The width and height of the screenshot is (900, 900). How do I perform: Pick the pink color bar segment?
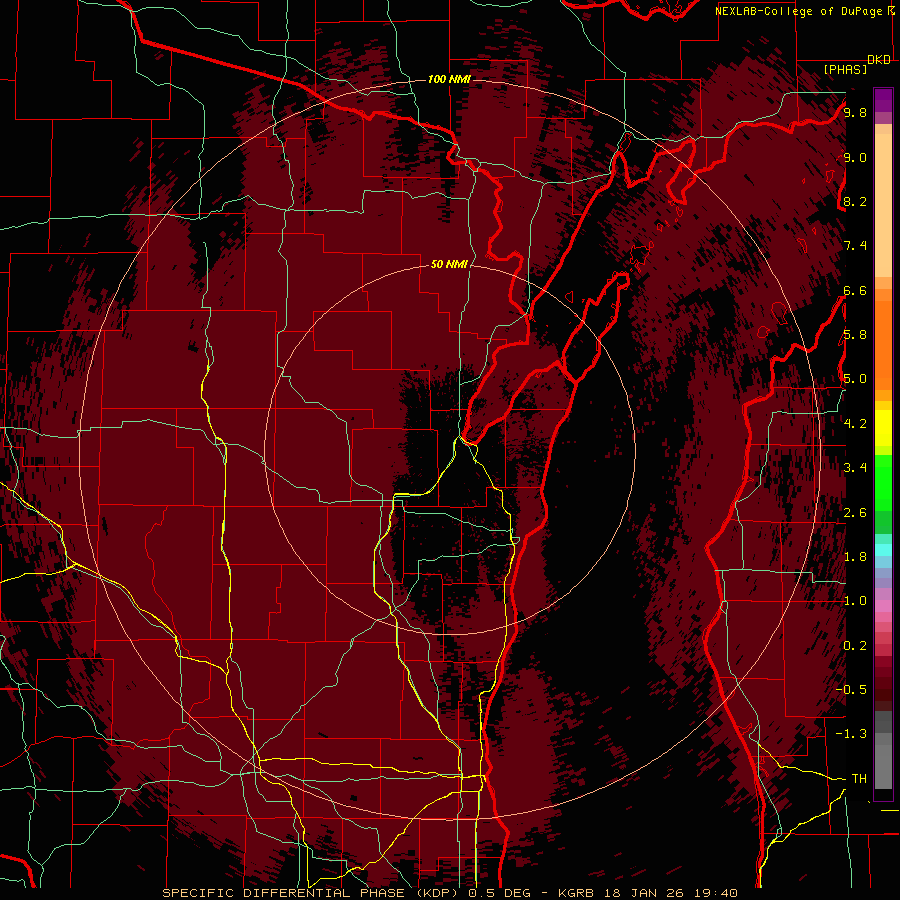click(883, 606)
